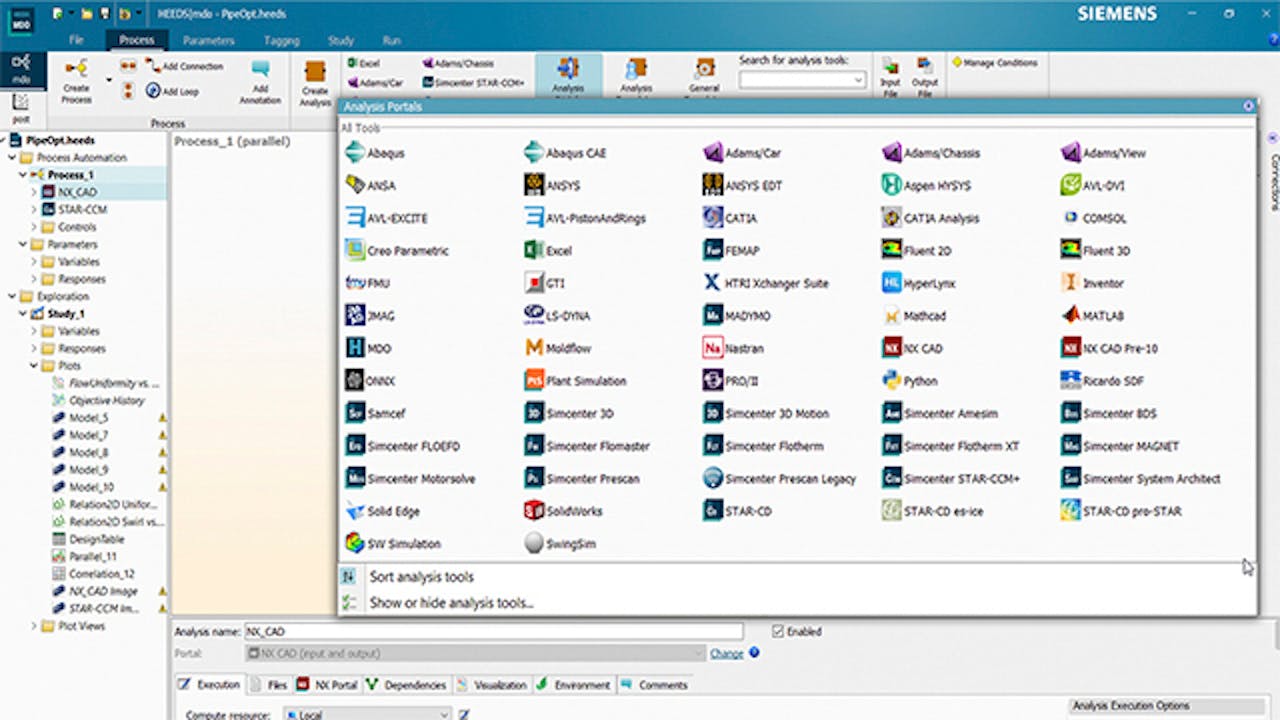This screenshot has height=720, width=1280.
Task: Open the mdo mode sidebar button
Action: coord(20,68)
